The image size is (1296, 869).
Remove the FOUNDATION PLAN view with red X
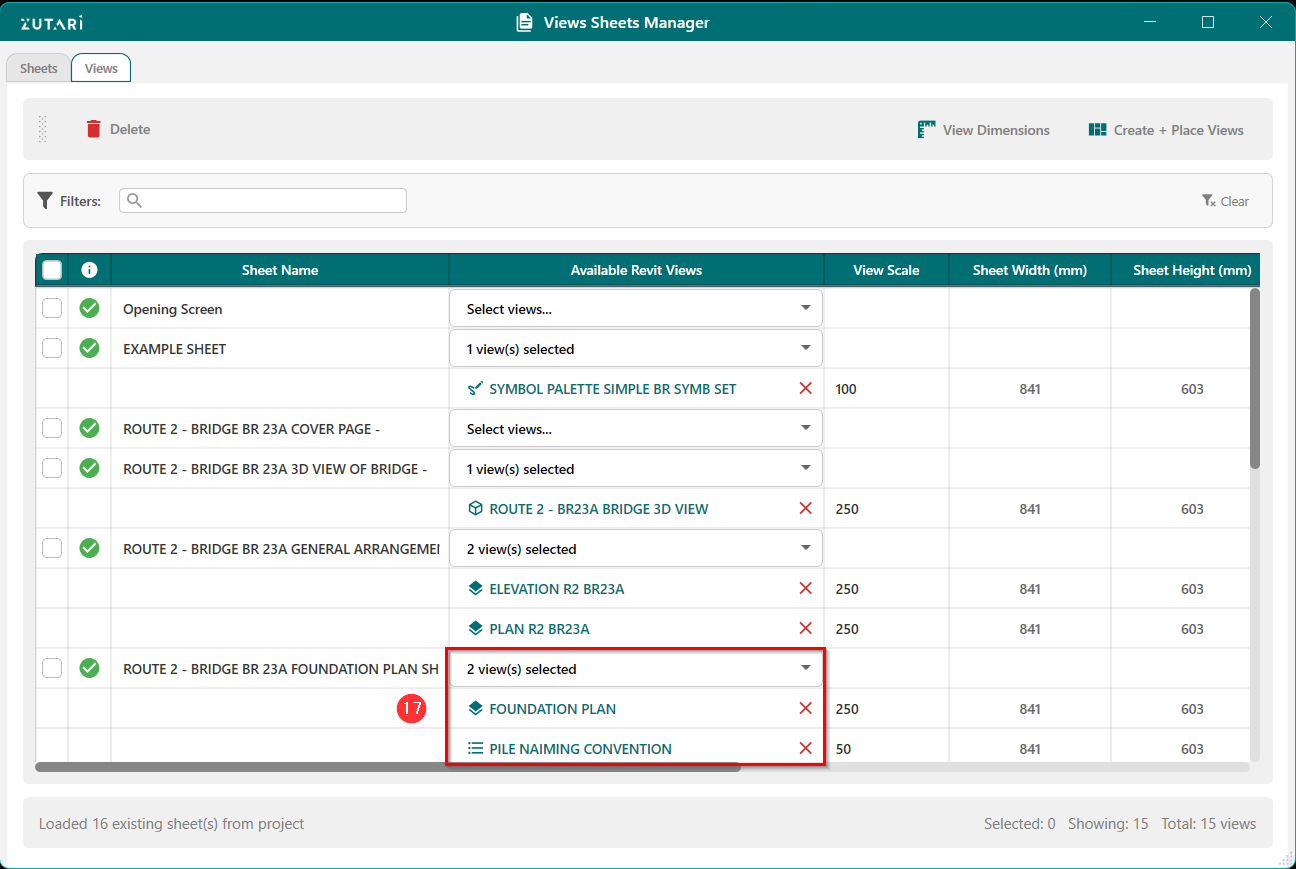pyautogui.click(x=805, y=708)
